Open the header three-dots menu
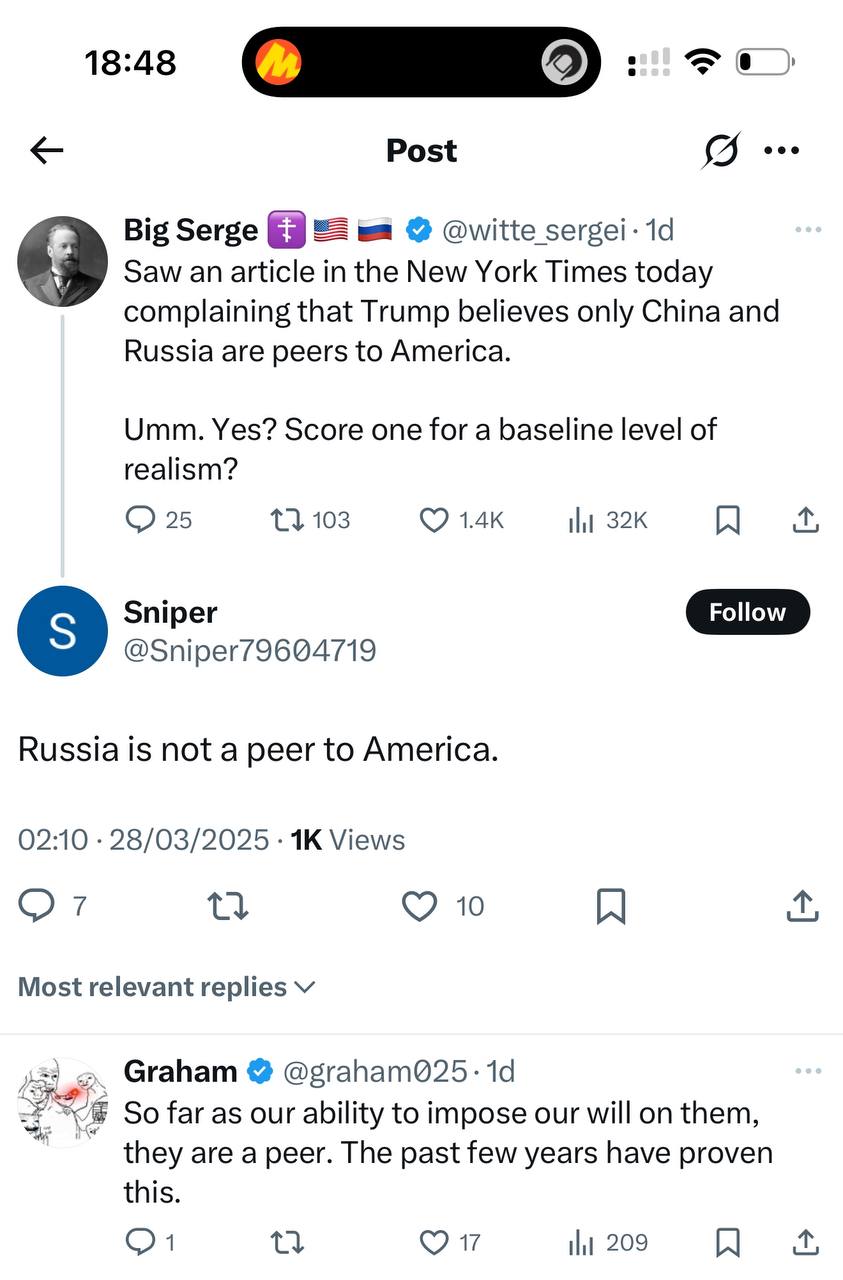Viewport: 843px width, 1280px height. [x=781, y=151]
